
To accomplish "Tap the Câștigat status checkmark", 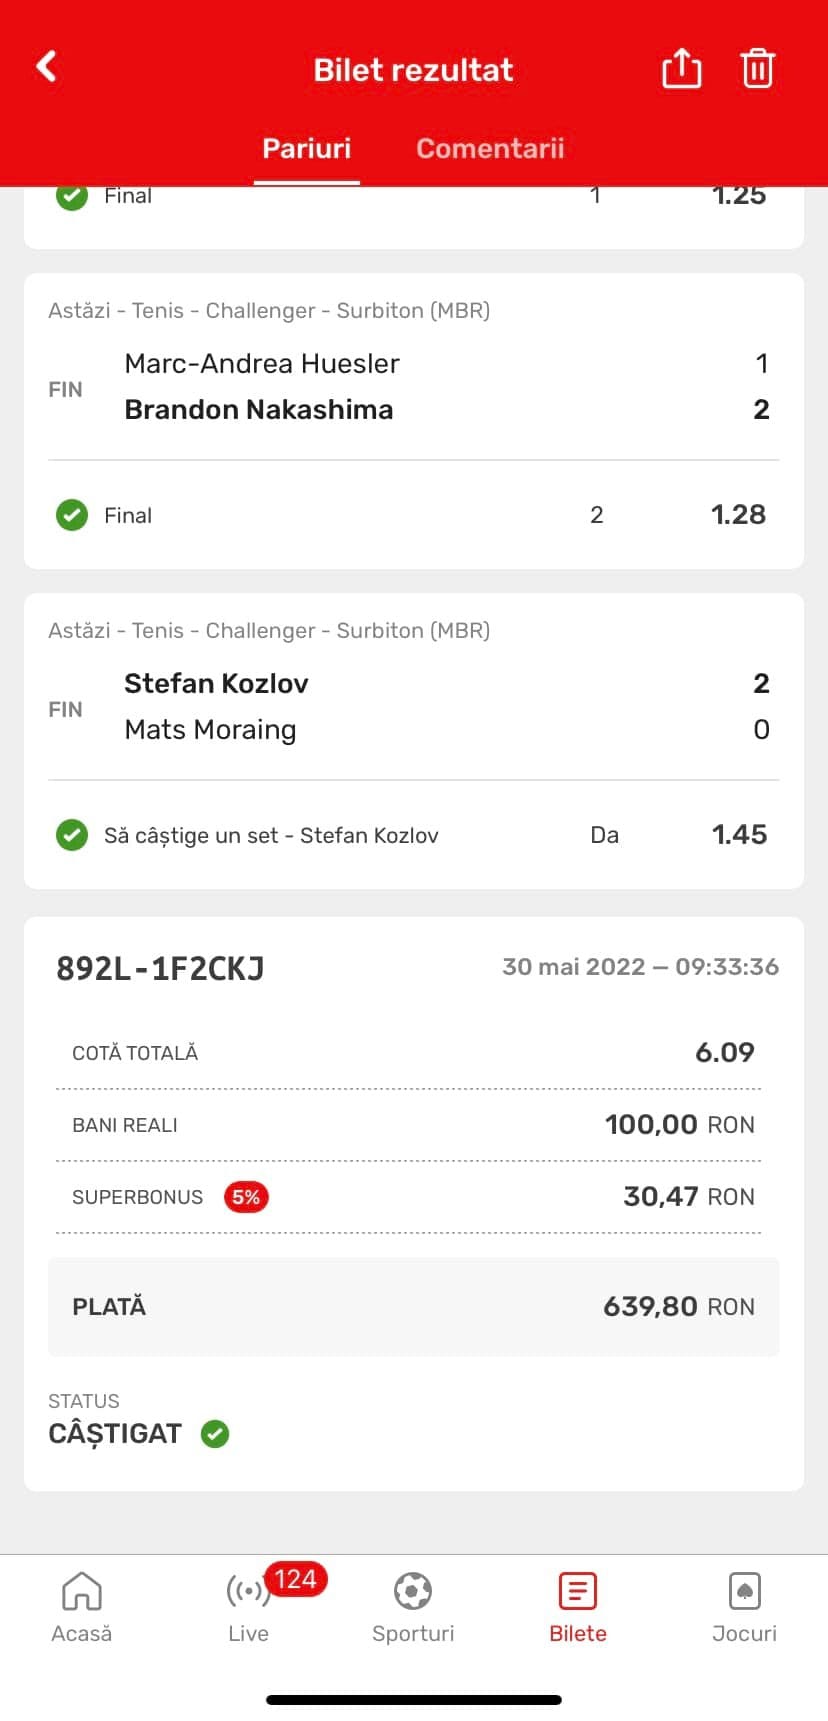I will (215, 1434).
